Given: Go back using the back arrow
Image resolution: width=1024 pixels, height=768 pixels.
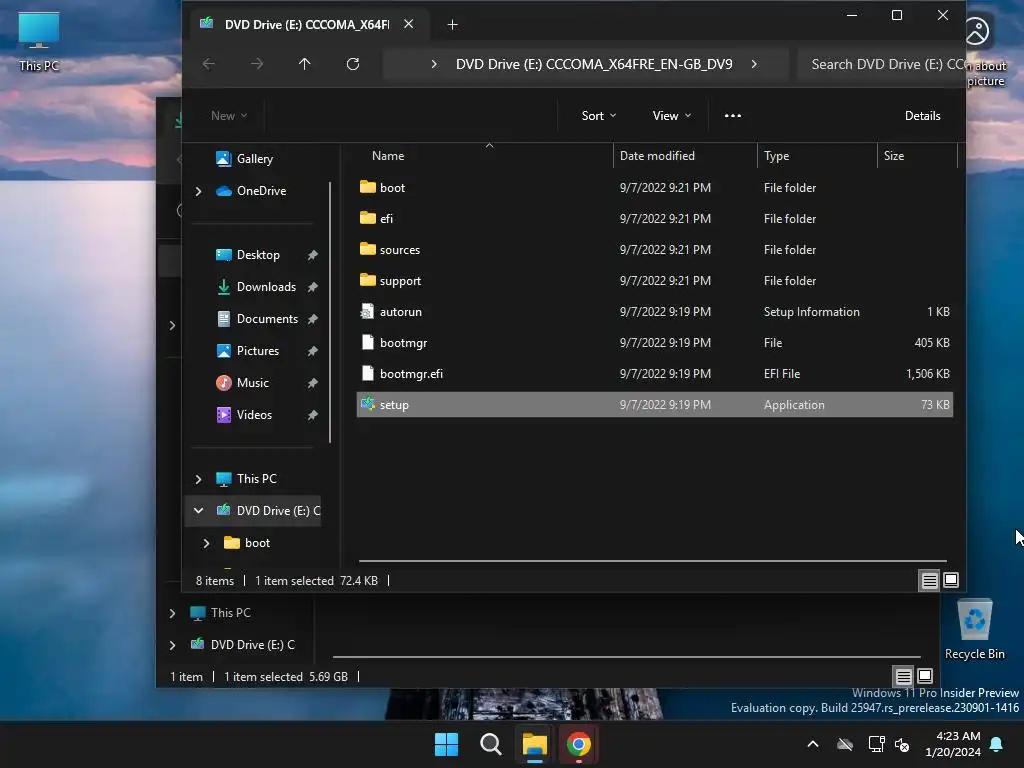Looking at the screenshot, I should pyautogui.click(x=208, y=64).
